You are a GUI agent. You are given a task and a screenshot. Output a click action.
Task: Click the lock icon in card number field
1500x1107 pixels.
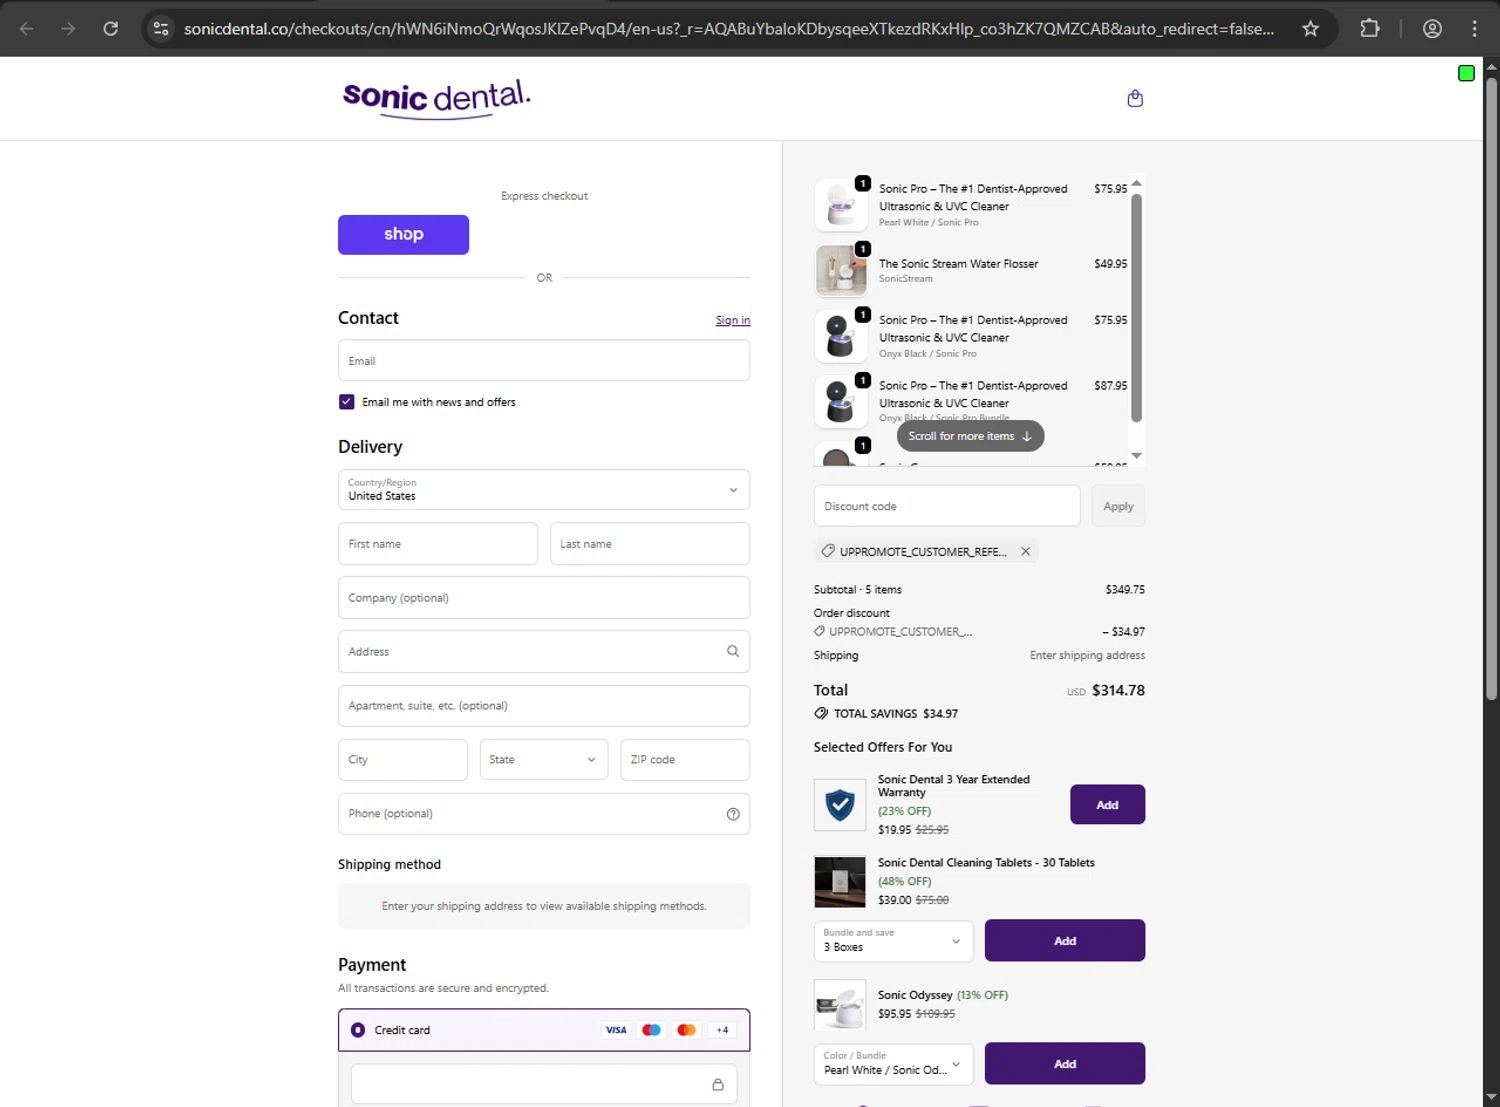pos(718,1084)
